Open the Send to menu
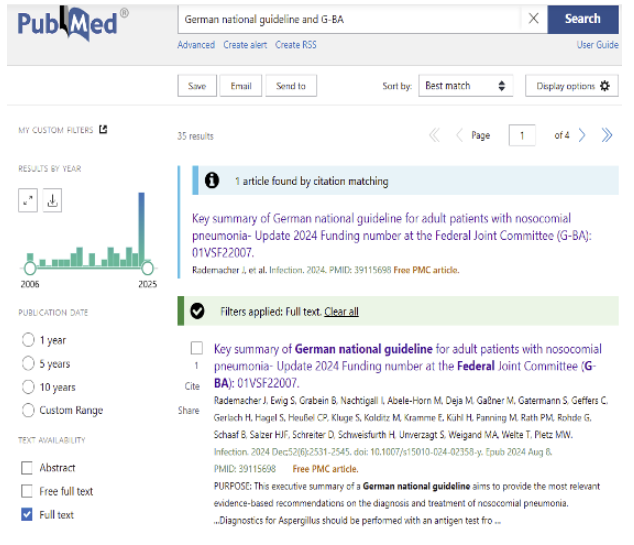This screenshot has height=545, width=634. [x=291, y=86]
